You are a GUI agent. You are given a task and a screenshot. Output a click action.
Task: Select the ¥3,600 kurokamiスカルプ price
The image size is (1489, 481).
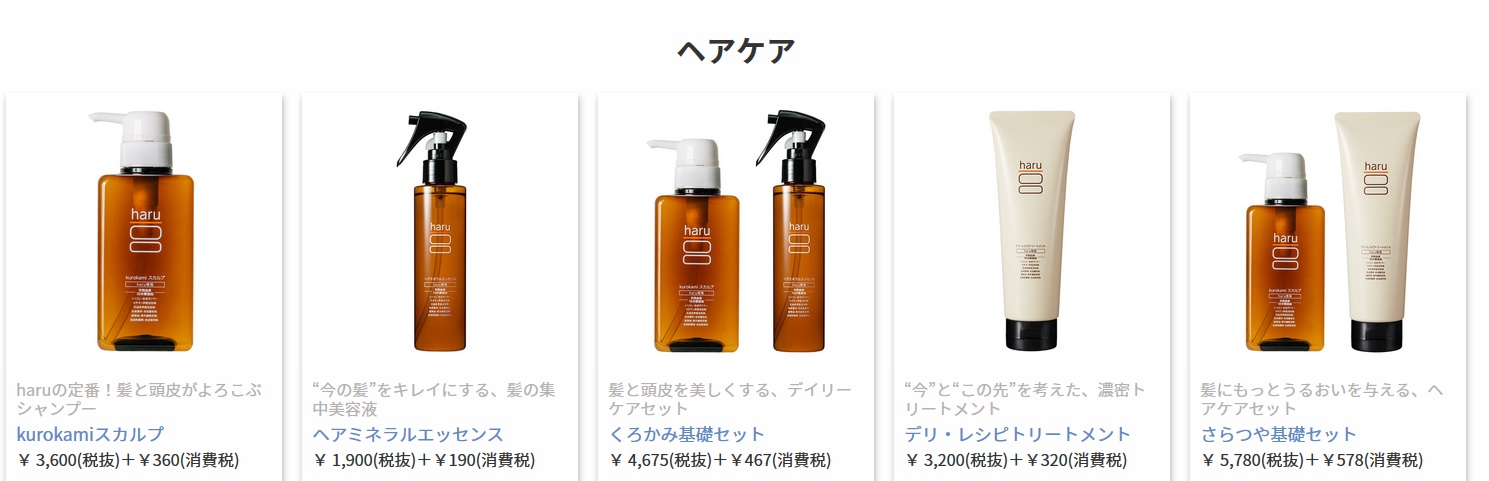(x=128, y=460)
